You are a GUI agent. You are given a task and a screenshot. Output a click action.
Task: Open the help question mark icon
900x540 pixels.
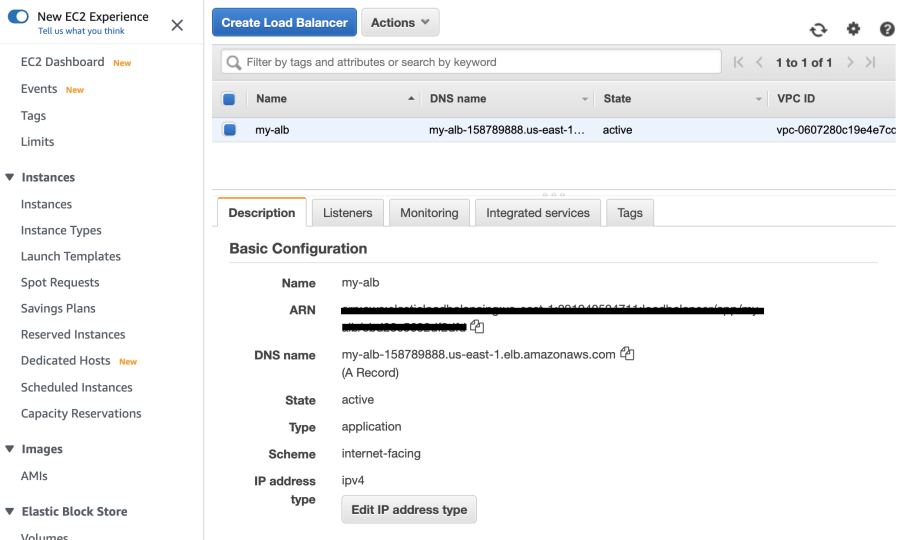pyautogui.click(x=887, y=29)
